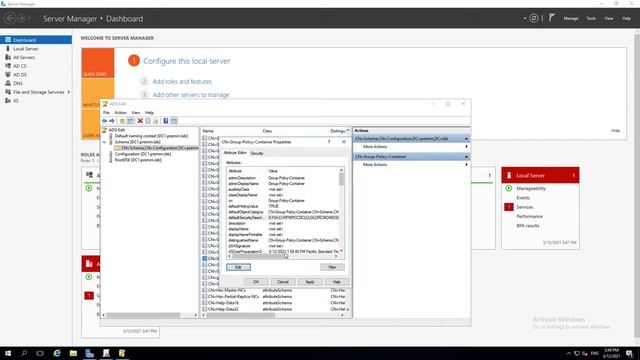Click attribute list horizontal scrollbar

click(x=283, y=256)
